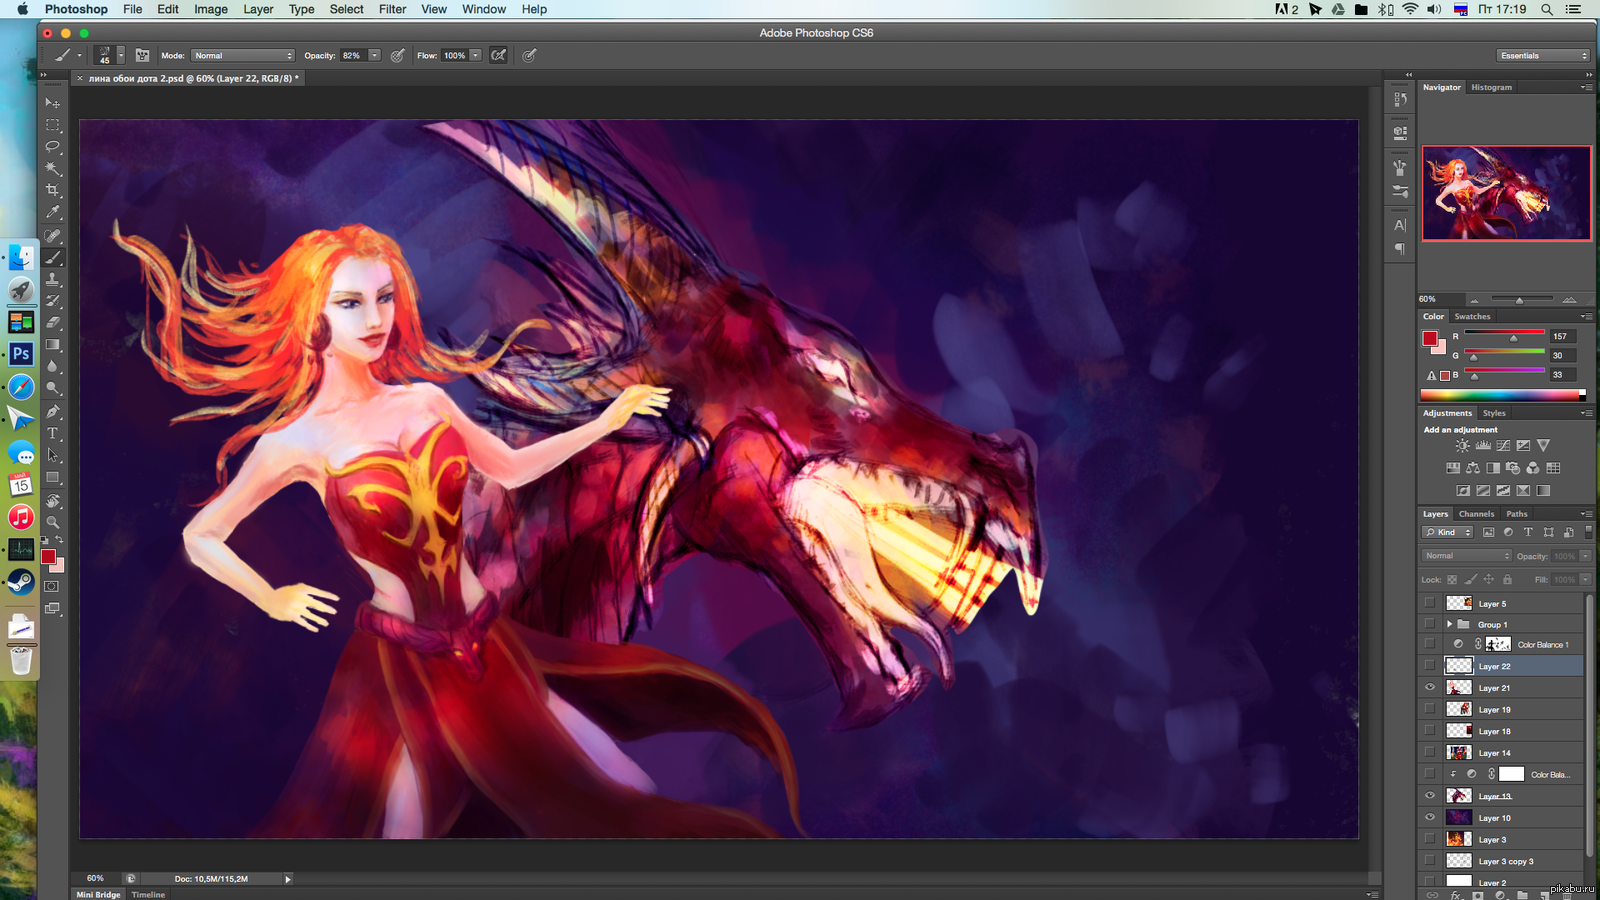Open the Flow percentage dropdown arrow
1600x900 pixels.
[476, 56]
